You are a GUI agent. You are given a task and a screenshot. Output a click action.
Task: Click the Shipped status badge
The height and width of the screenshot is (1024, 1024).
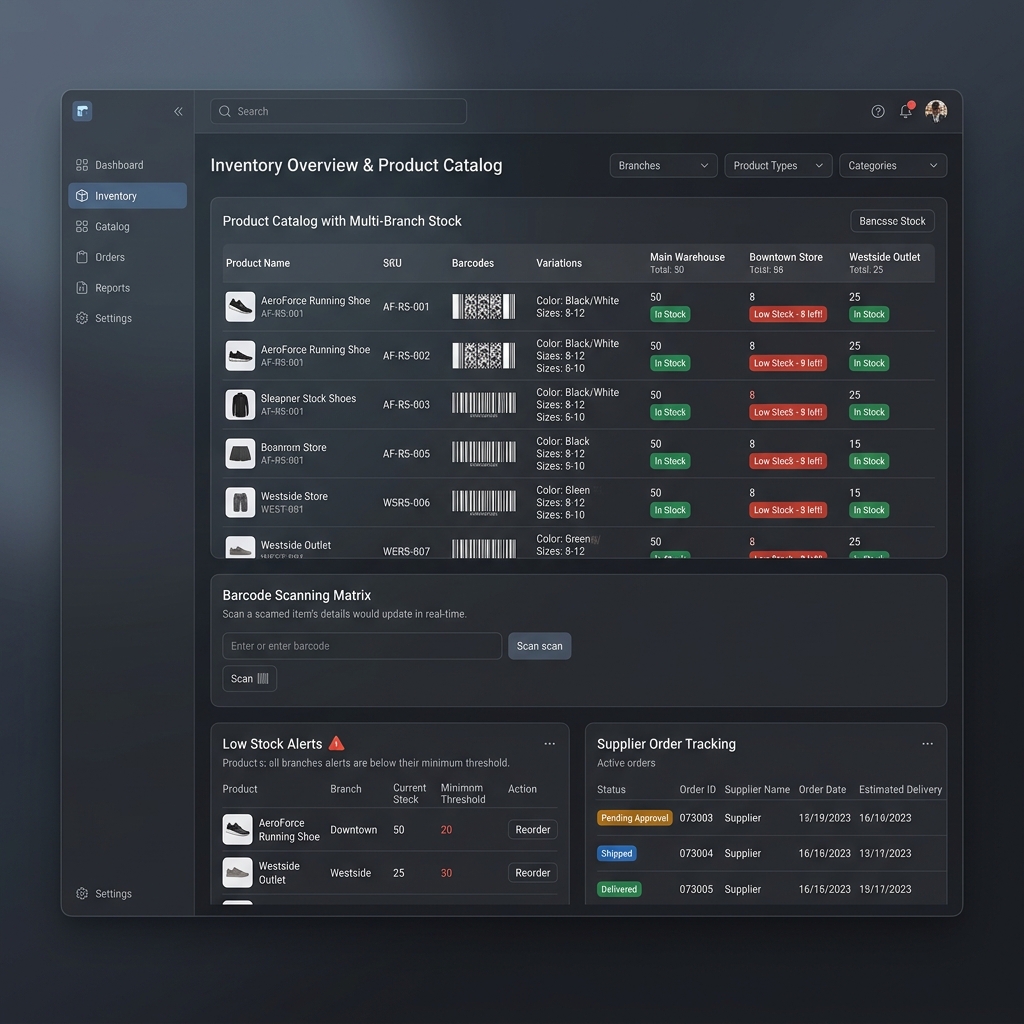pyautogui.click(x=616, y=853)
